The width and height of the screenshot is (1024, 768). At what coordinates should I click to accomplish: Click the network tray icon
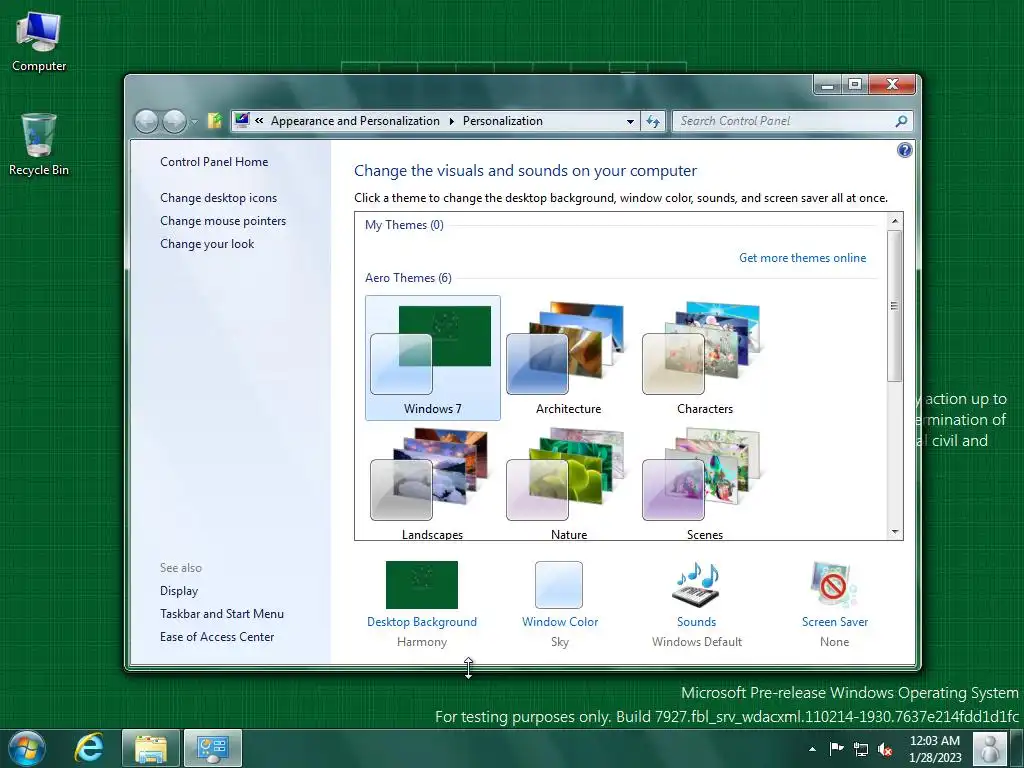point(861,749)
